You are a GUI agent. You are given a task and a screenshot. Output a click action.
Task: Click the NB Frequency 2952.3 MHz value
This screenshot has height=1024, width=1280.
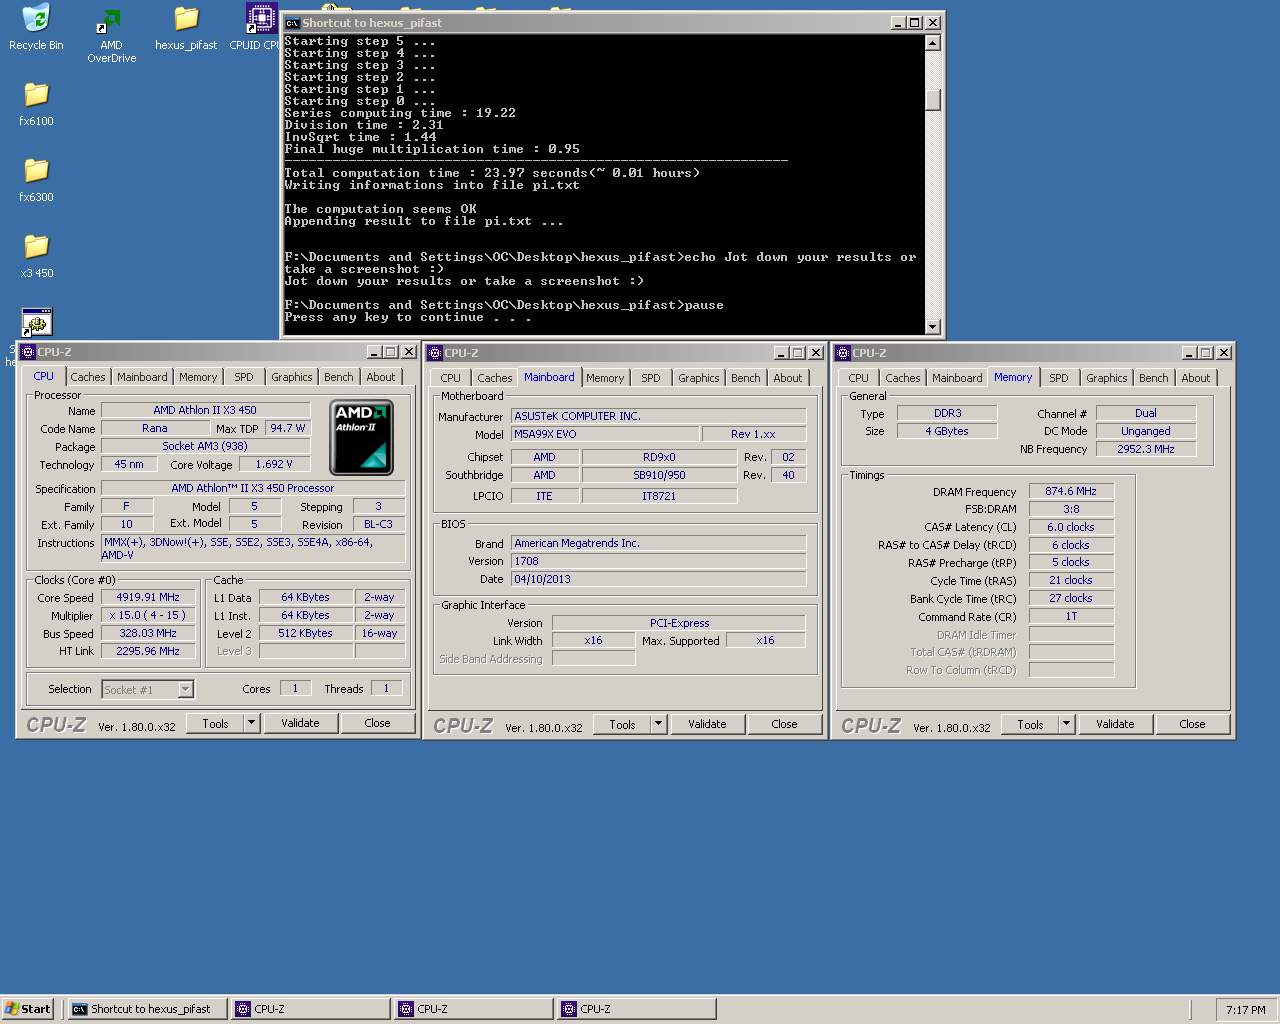point(1146,449)
